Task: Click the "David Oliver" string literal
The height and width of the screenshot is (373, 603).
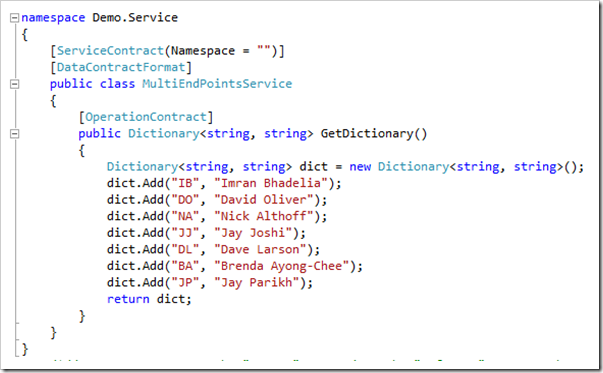Action: tap(264, 200)
